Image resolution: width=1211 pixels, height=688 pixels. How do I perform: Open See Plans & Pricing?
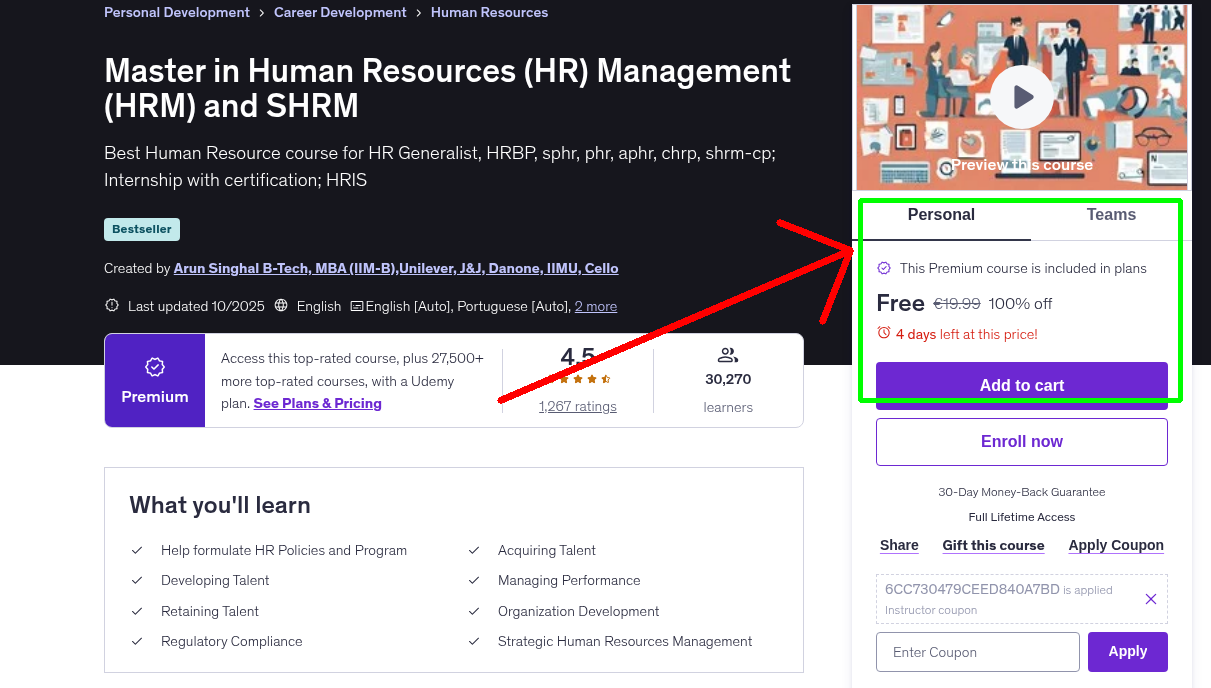pyautogui.click(x=317, y=403)
